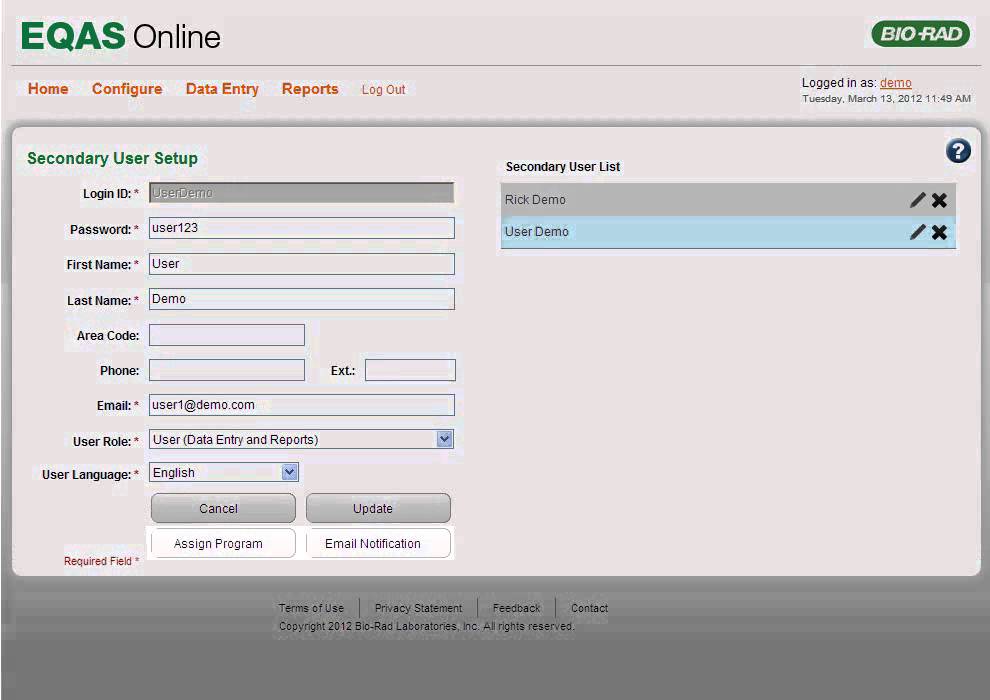Image resolution: width=990 pixels, height=700 pixels.
Task: Open the Feedback link
Action: tap(516, 608)
